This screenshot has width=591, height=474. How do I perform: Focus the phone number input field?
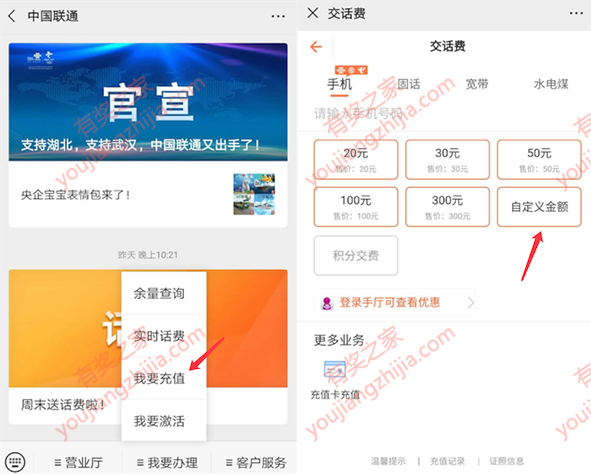coord(444,113)
